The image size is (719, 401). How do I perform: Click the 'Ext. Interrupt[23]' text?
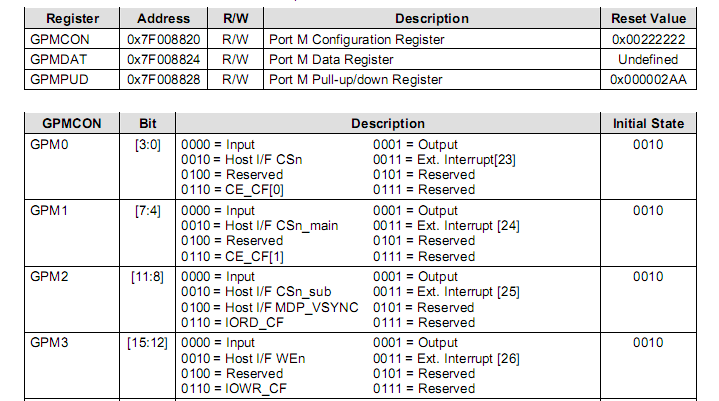[446, 160]
